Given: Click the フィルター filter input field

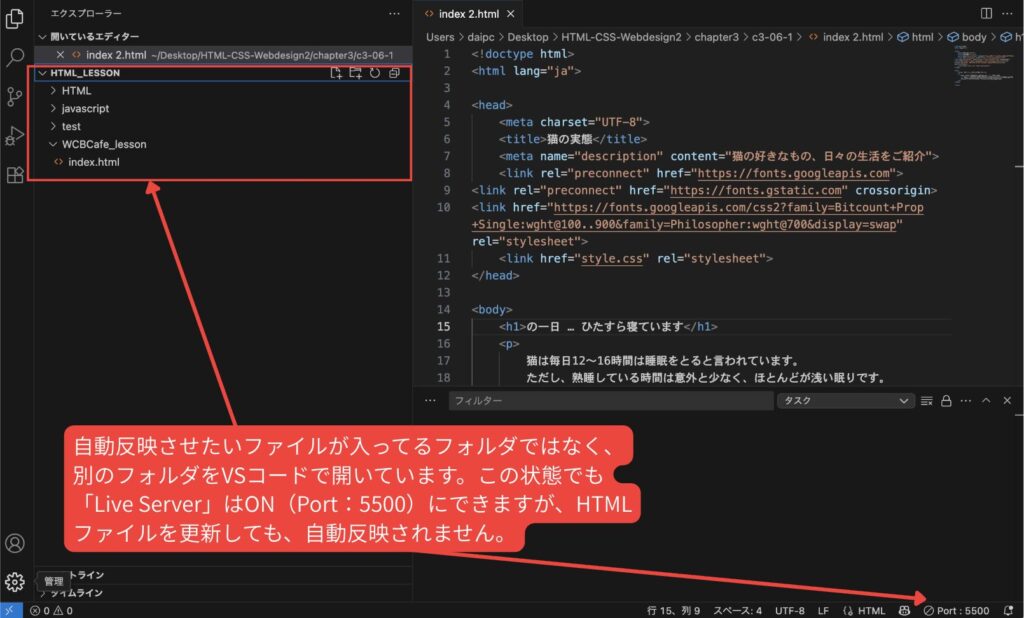Looking at the screenshot, I should [x=608, y=400].
